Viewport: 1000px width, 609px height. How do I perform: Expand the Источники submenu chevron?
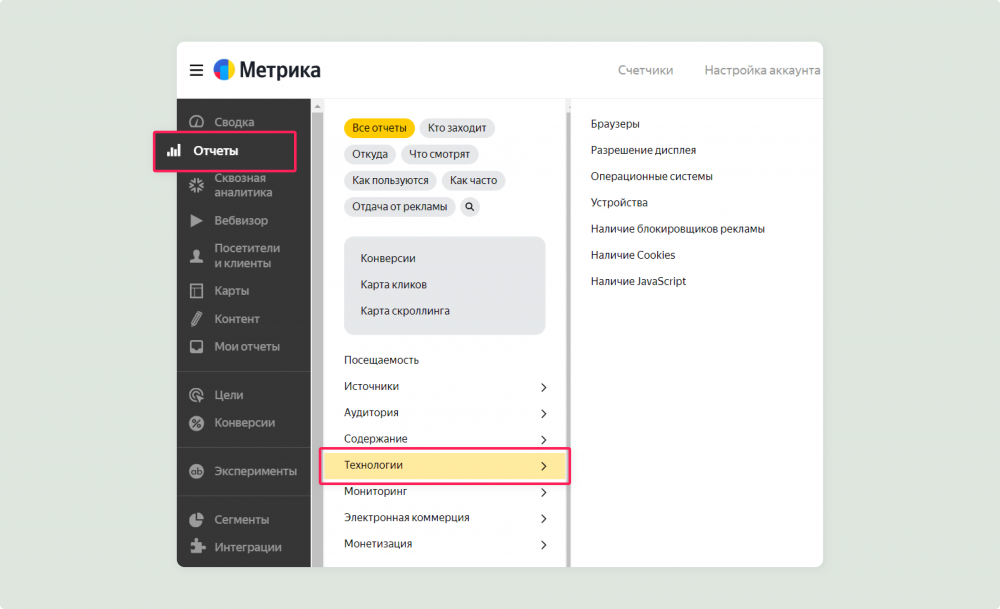click(543, 387)
